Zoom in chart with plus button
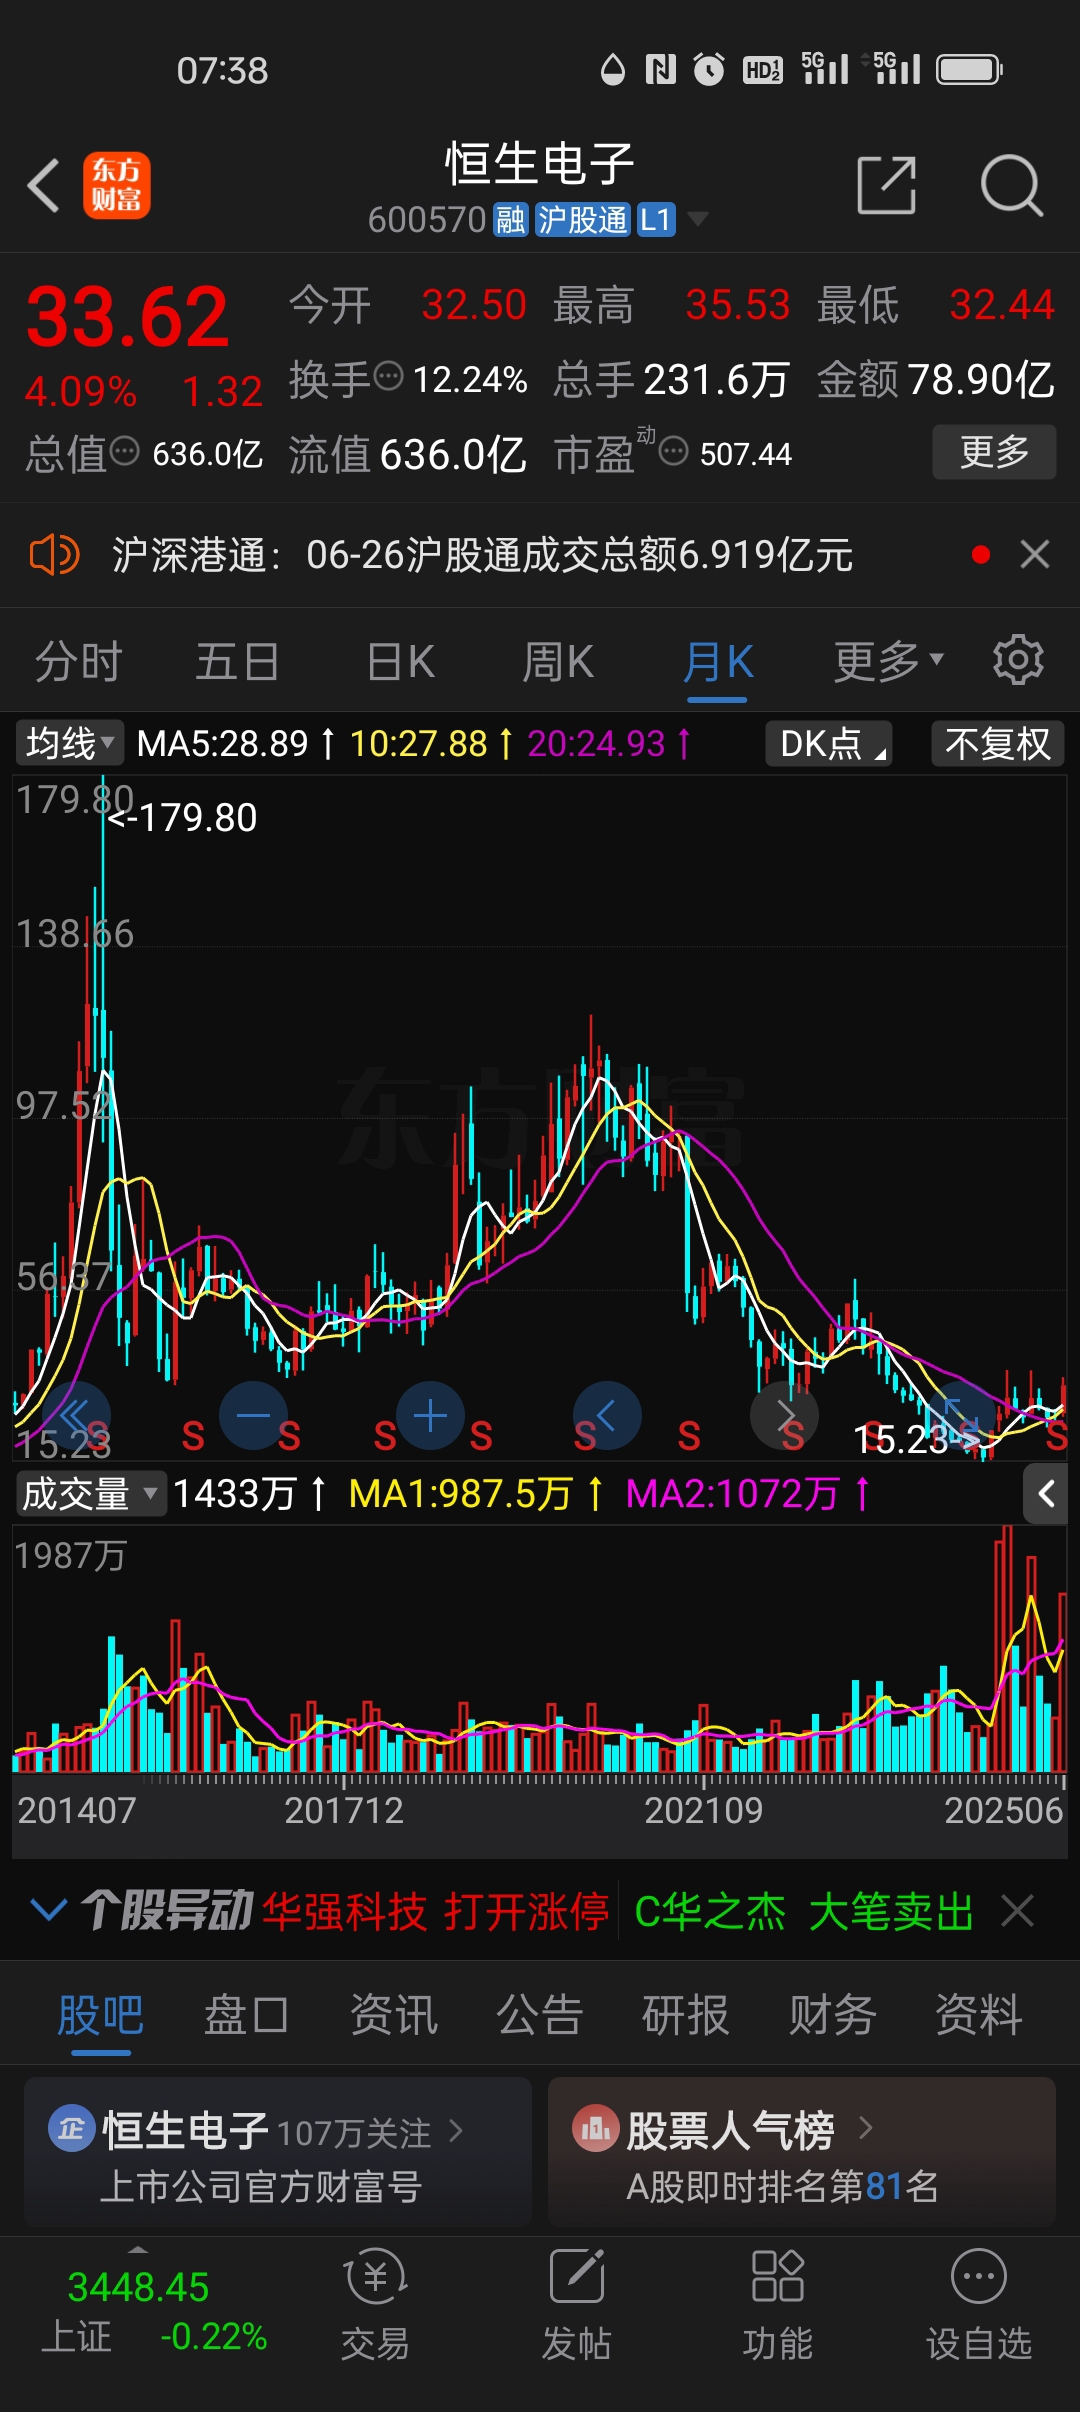The height and width of the screenshot is (2412, 1080). point(430,1416)
